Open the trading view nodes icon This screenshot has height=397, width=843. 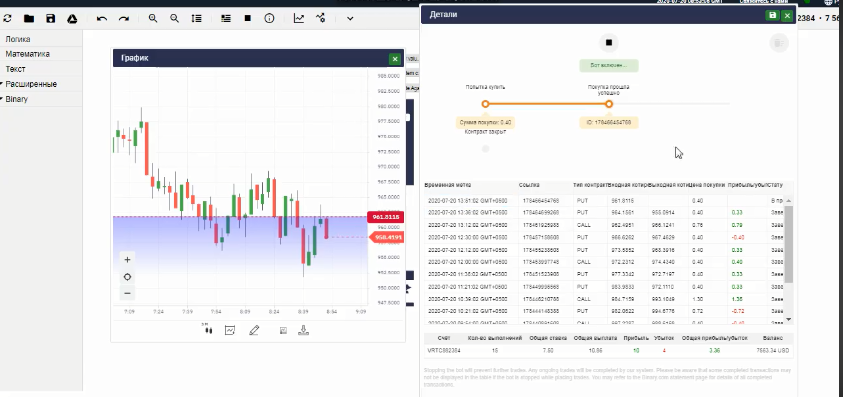[320, 18]
